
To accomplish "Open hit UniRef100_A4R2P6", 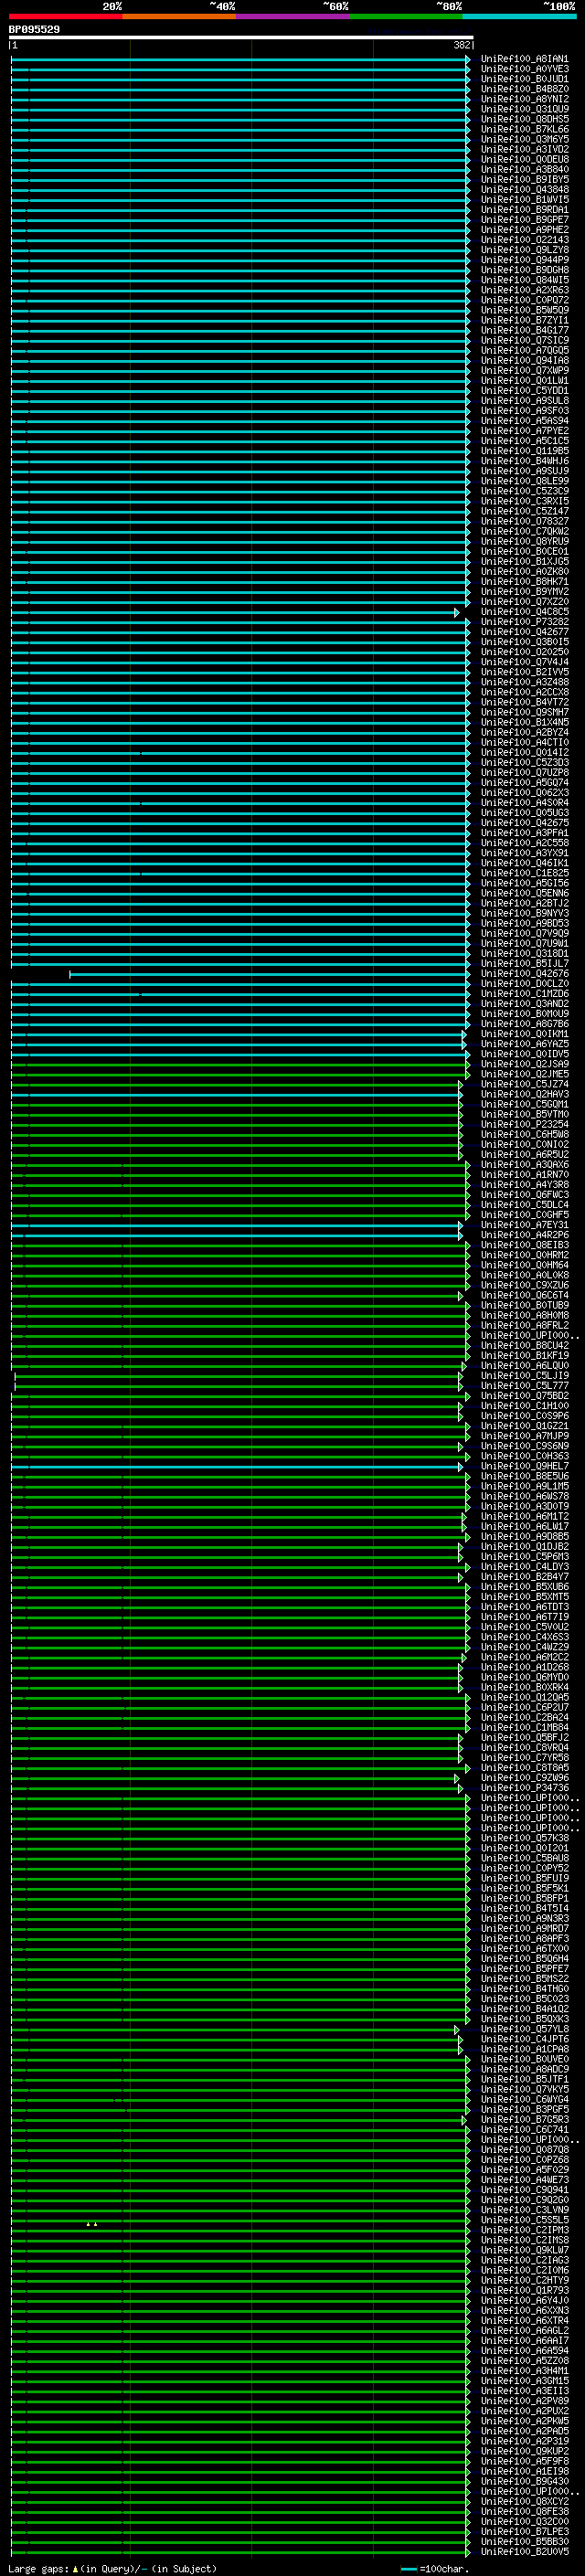I will pyautogui.click(x=524, y=1235).
